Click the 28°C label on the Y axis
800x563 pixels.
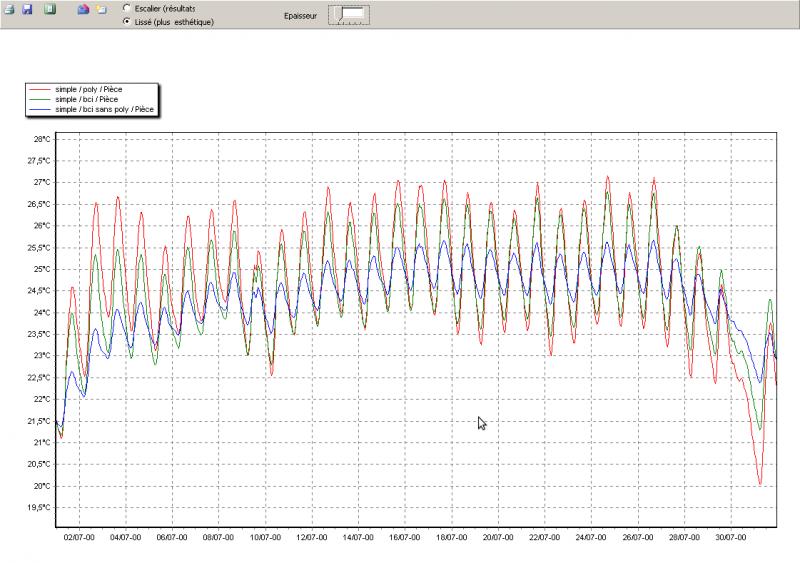(40, 139)
